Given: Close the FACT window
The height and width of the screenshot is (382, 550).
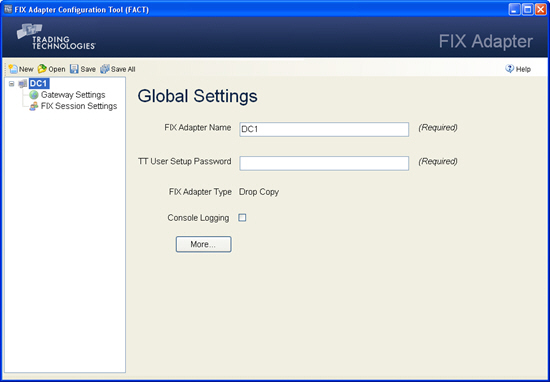Looking at the screenshot, I should pos(540,9).
